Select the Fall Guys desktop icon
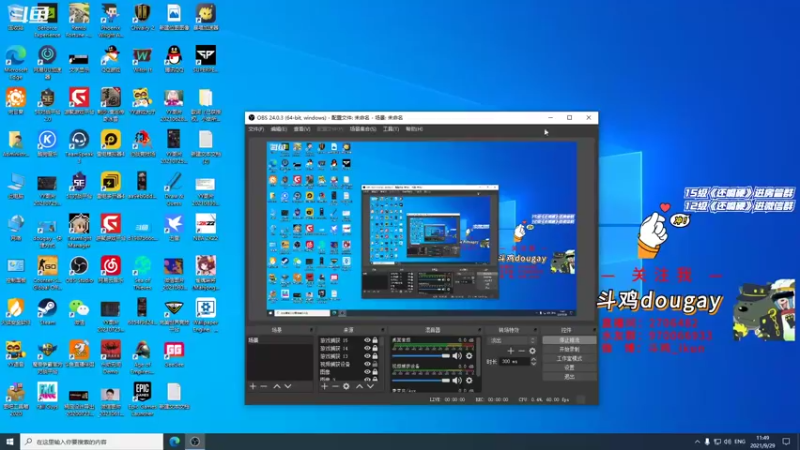 (47, 396)
